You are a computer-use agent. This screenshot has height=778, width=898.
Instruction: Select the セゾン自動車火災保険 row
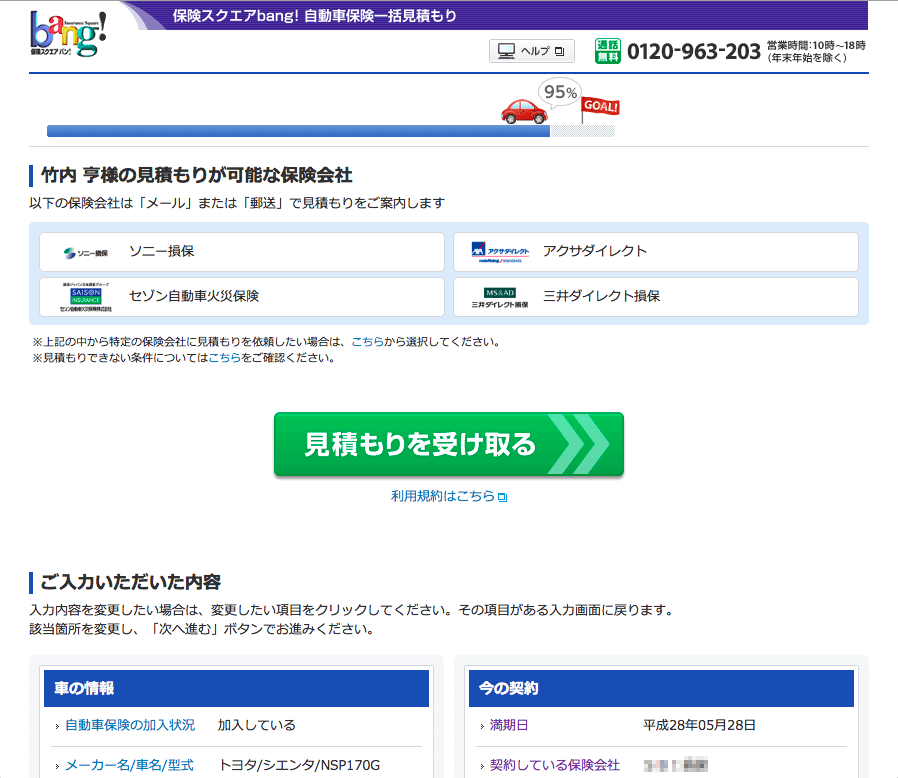(x=242, y=297)
